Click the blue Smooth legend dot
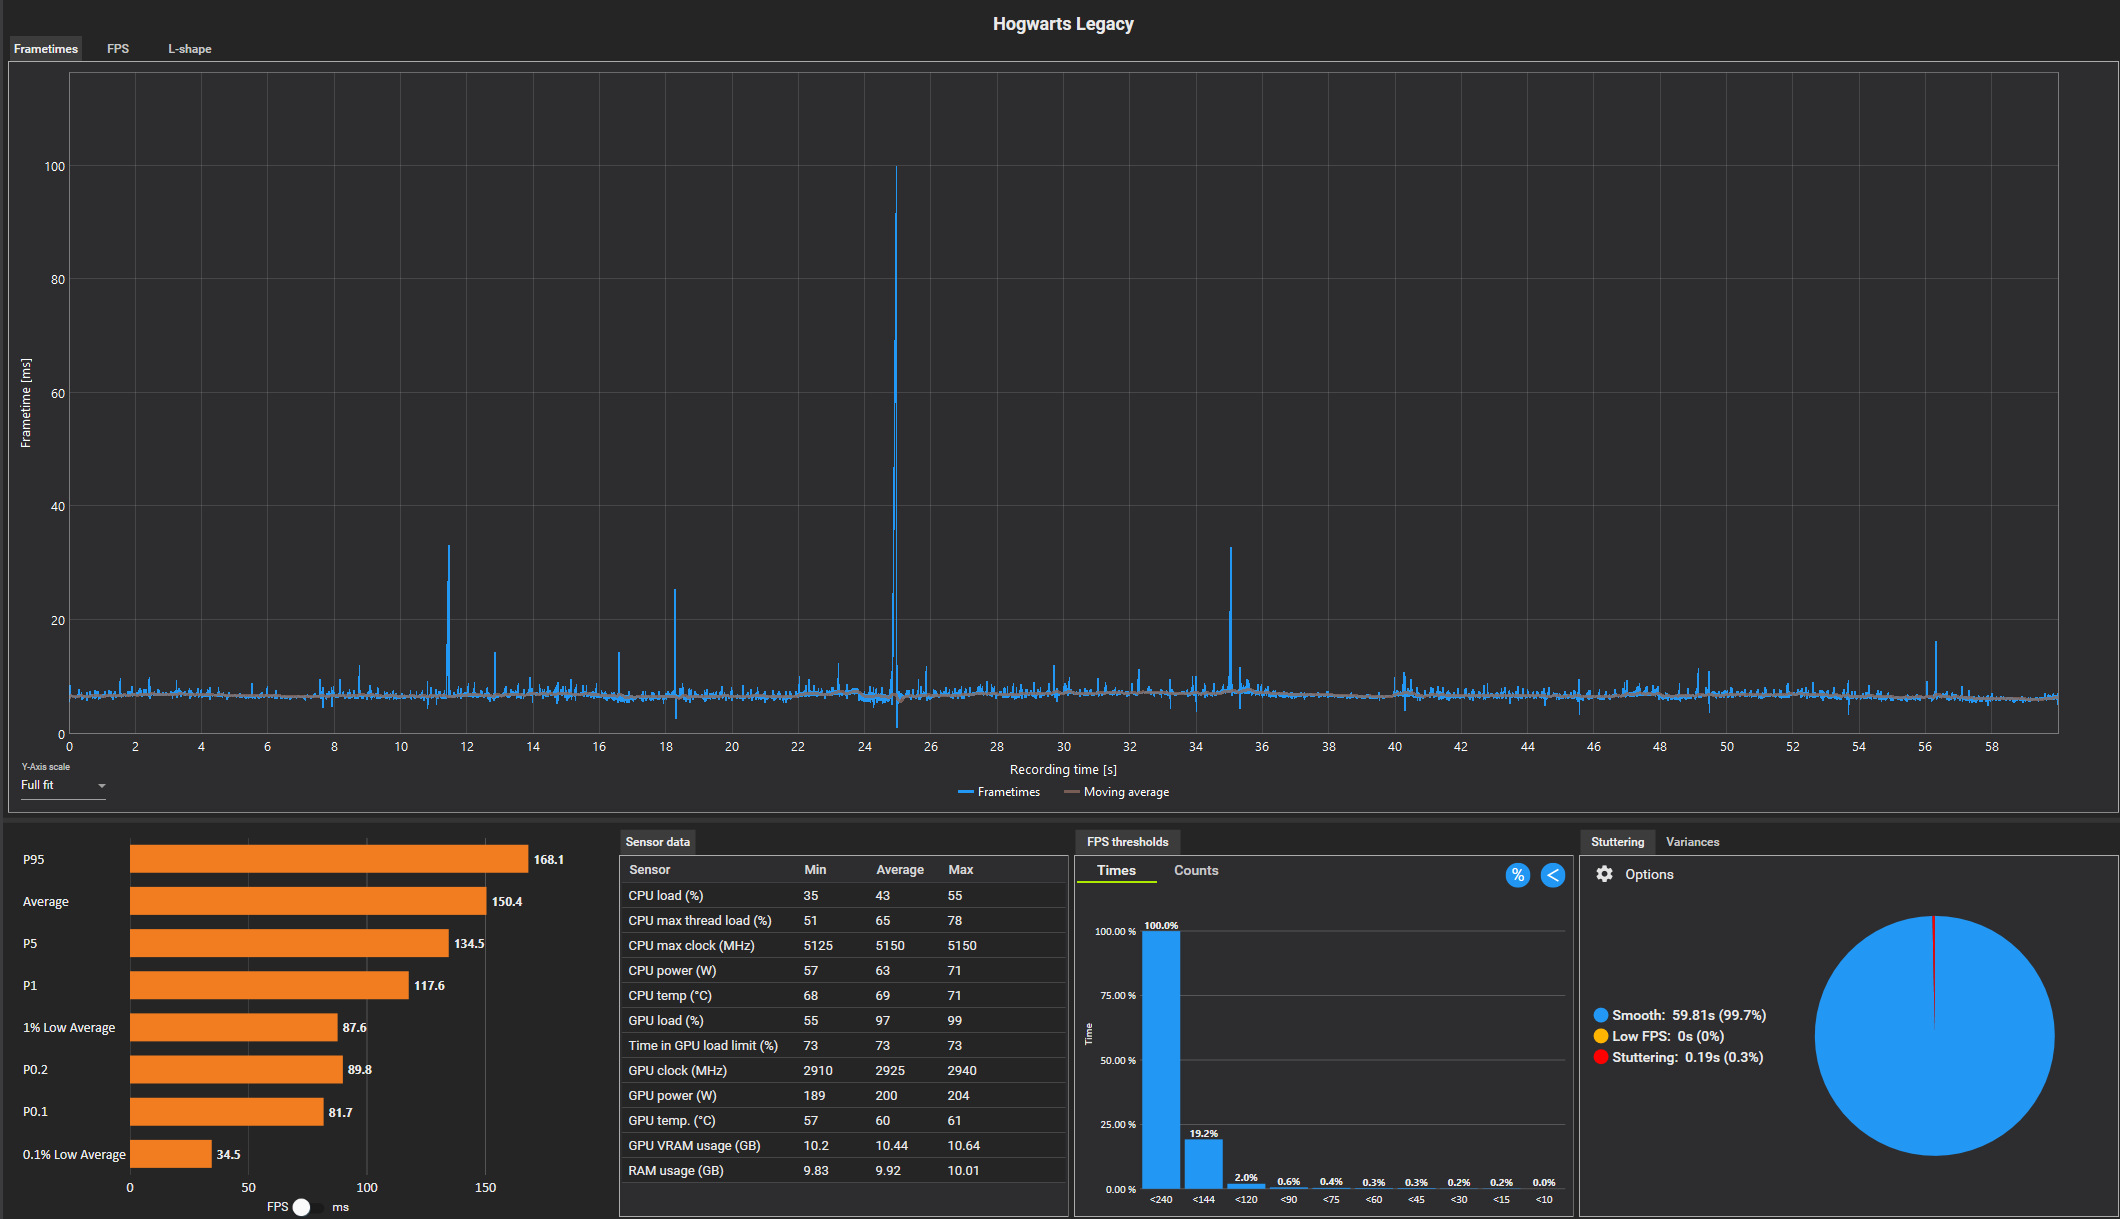 [x=1601, y=1015]
